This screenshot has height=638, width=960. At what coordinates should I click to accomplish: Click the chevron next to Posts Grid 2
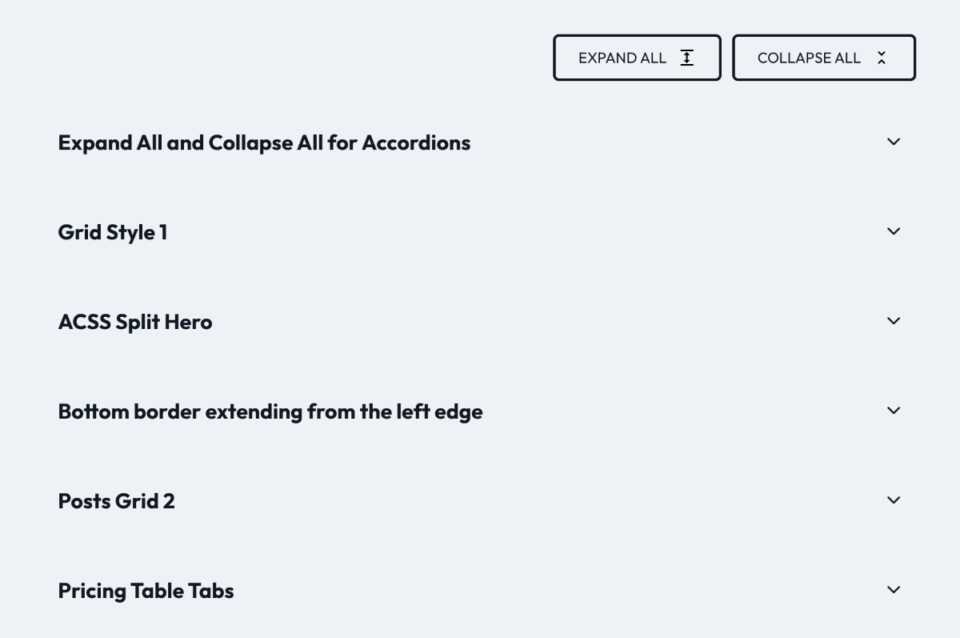(894, 500)
